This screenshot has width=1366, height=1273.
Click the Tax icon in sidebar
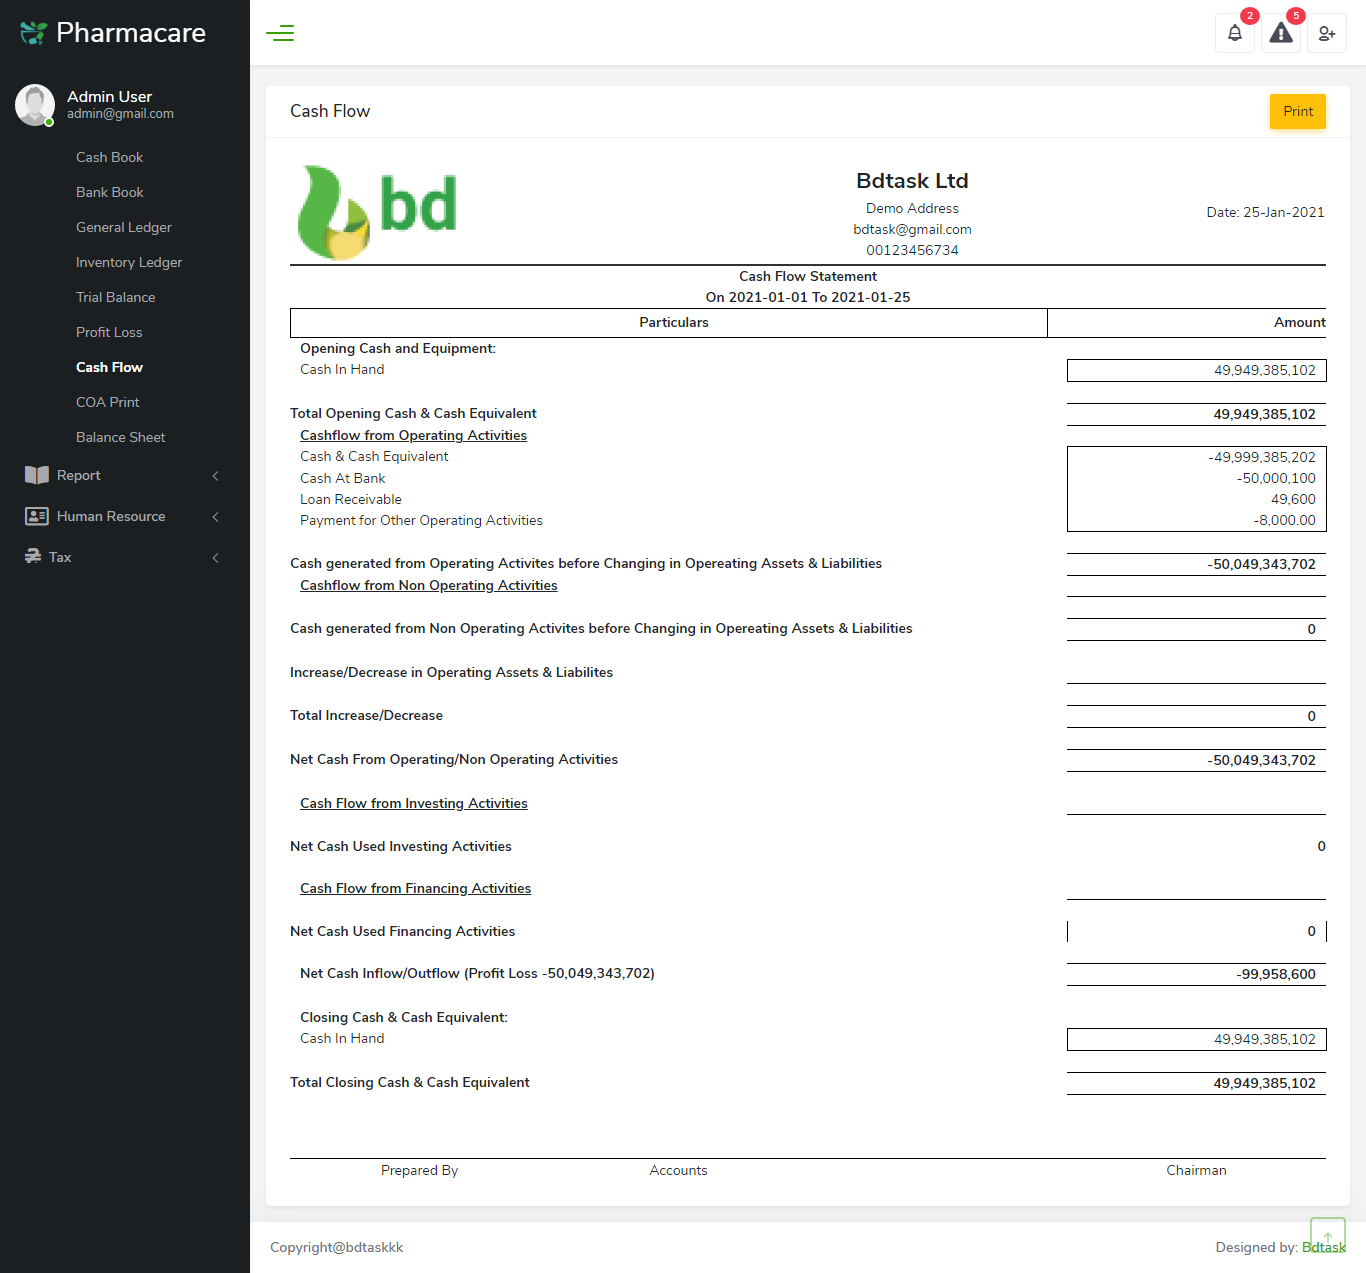(x=33, y=557)
